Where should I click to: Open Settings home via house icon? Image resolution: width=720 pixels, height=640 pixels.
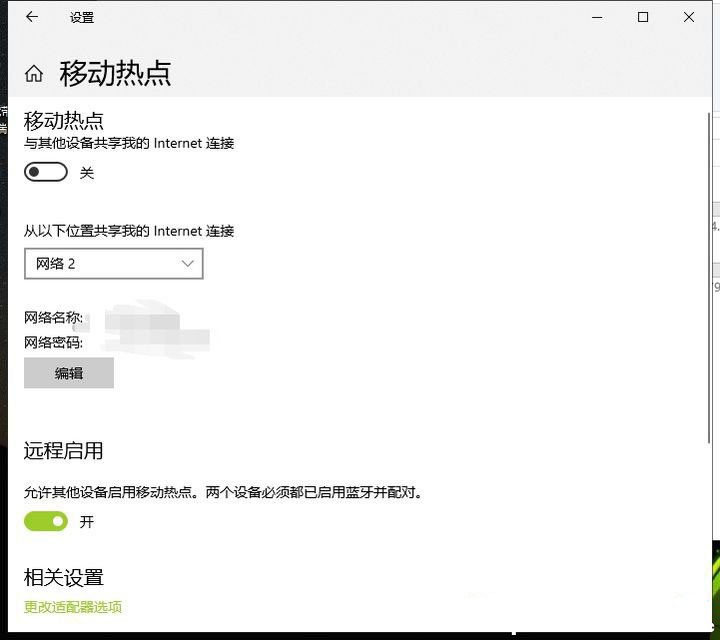34,73
